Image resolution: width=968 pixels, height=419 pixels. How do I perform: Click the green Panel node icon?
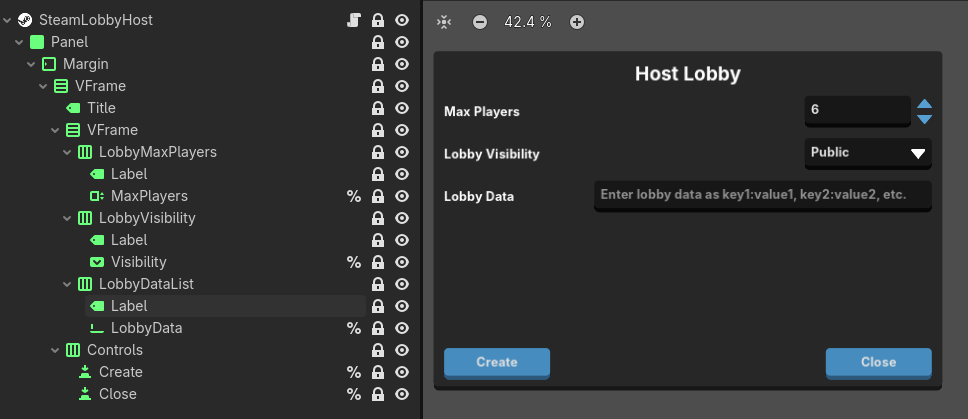(37, 42)
